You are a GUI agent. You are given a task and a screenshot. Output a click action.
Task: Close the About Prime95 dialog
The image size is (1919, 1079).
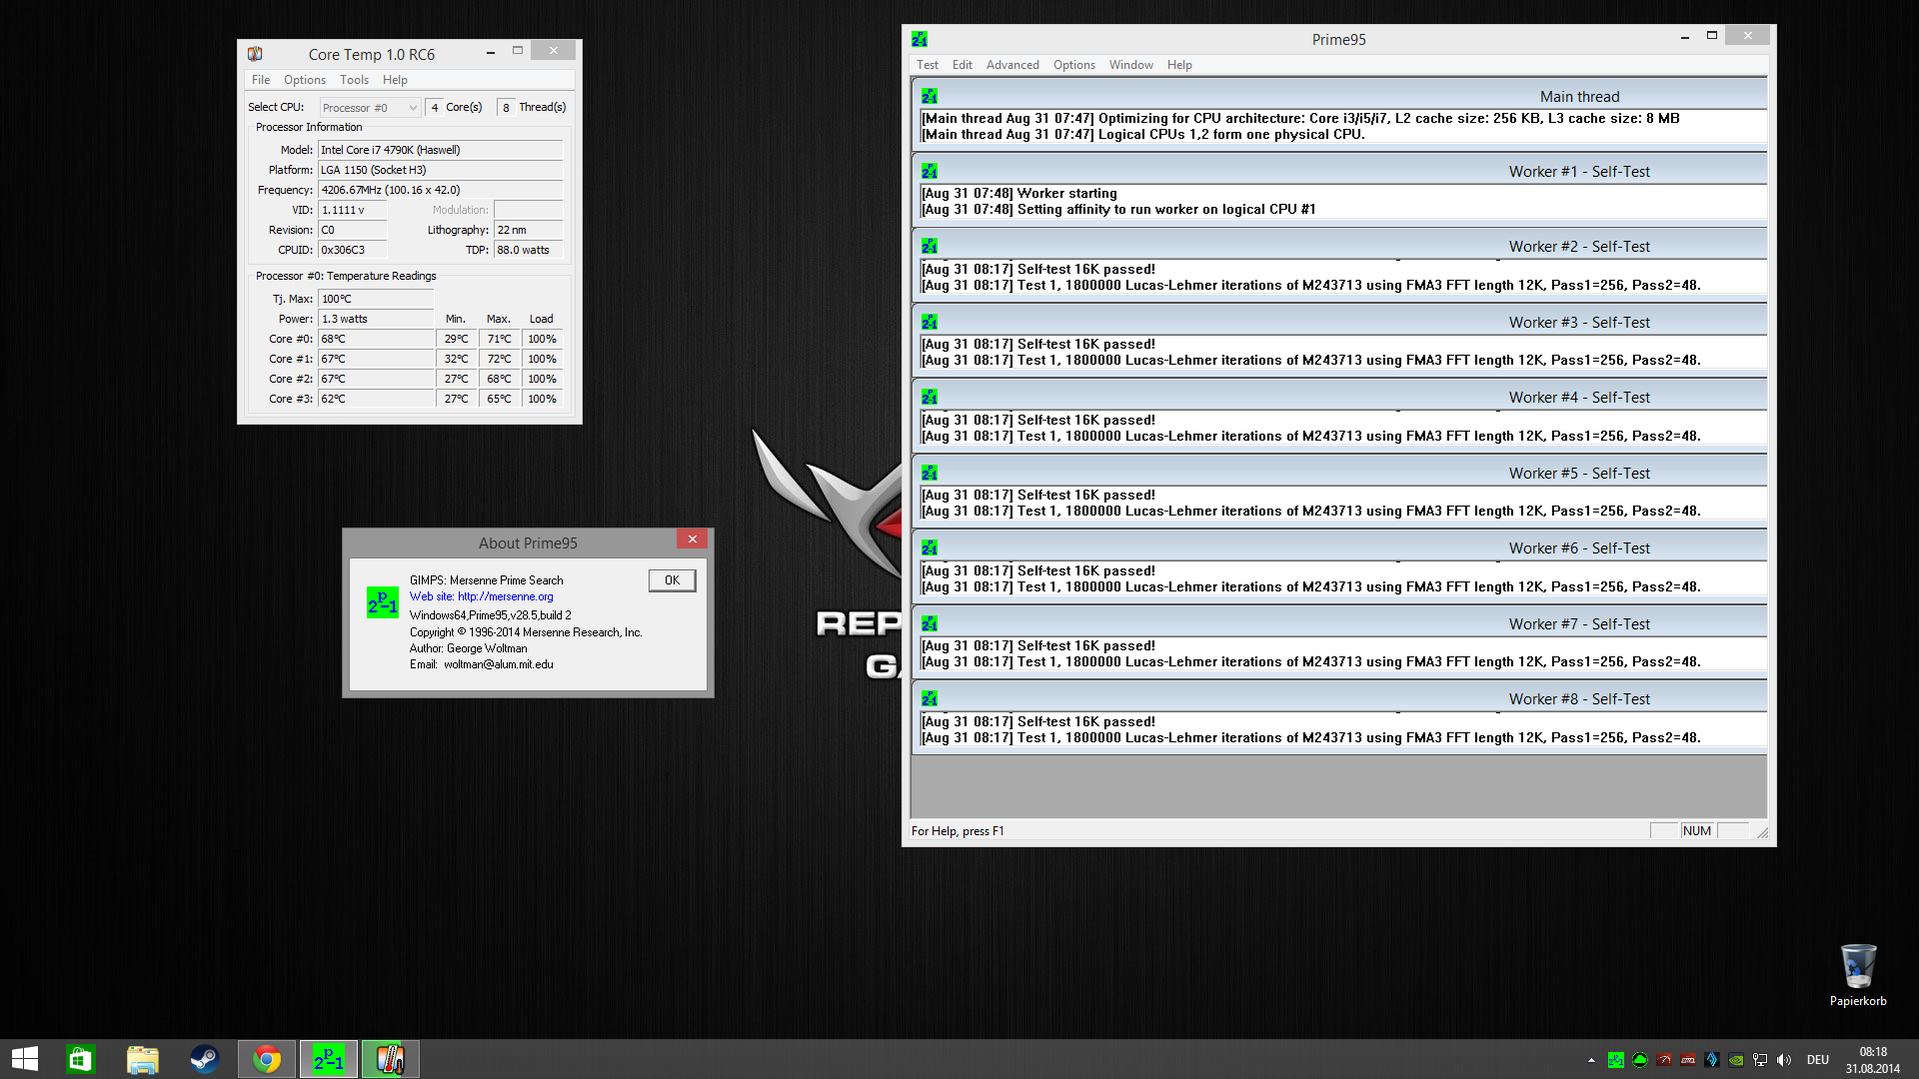click(x=692, y=539)
